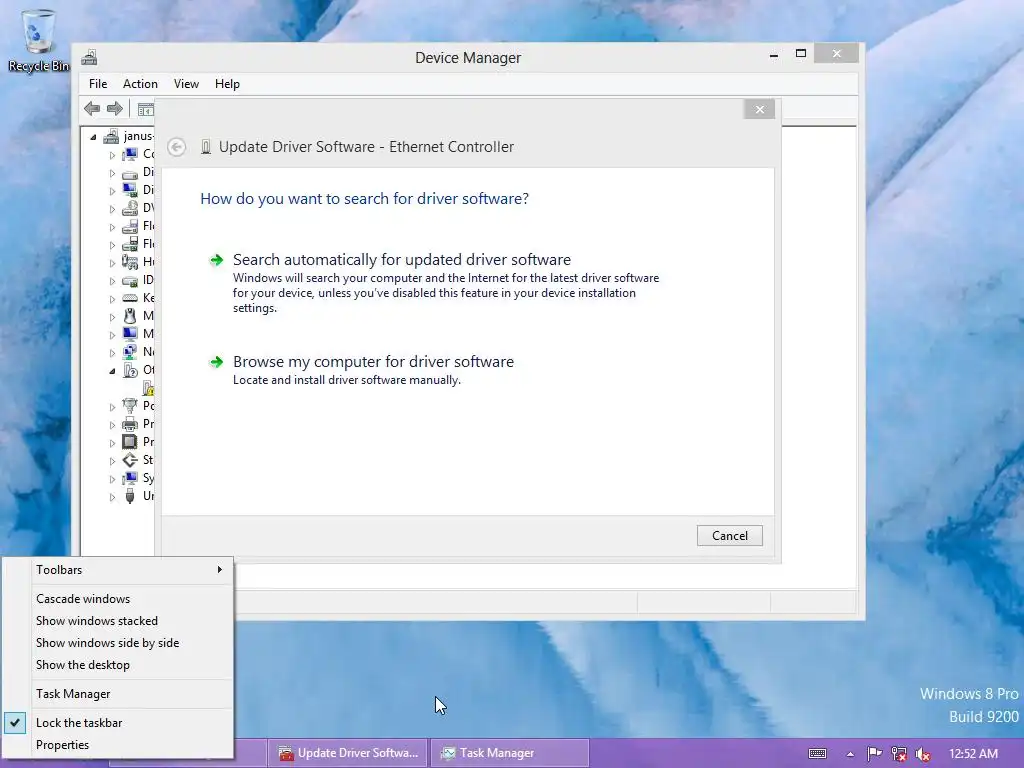Image resolution: width=1024 pixels, height=768 pixels.
Task: Open taskbar Properties from the context menu
Action: coord(118,745)
